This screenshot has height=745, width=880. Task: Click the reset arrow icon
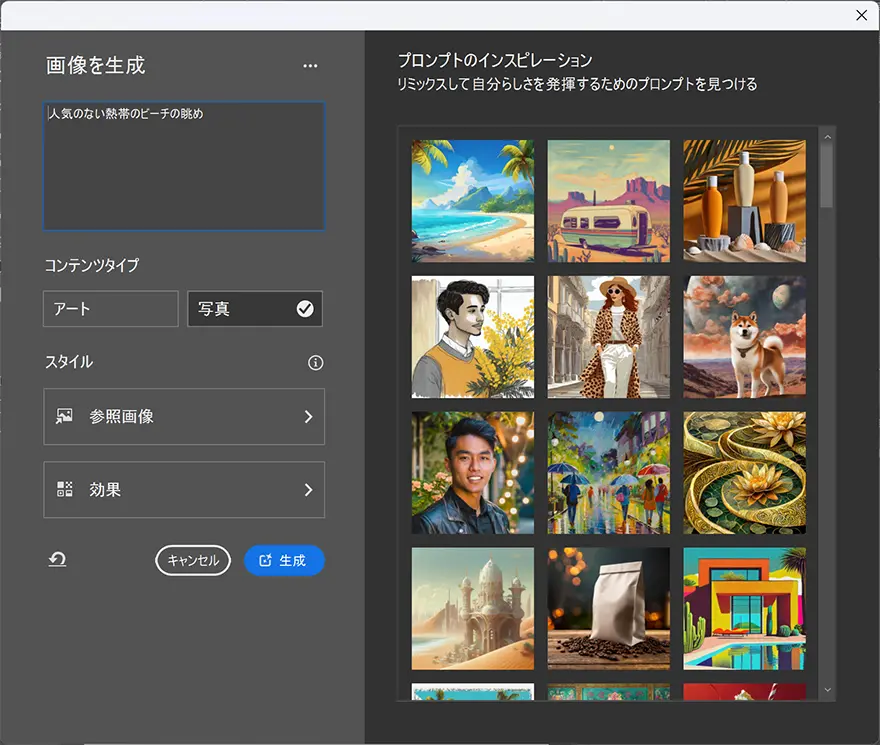(x=57, y=560)
